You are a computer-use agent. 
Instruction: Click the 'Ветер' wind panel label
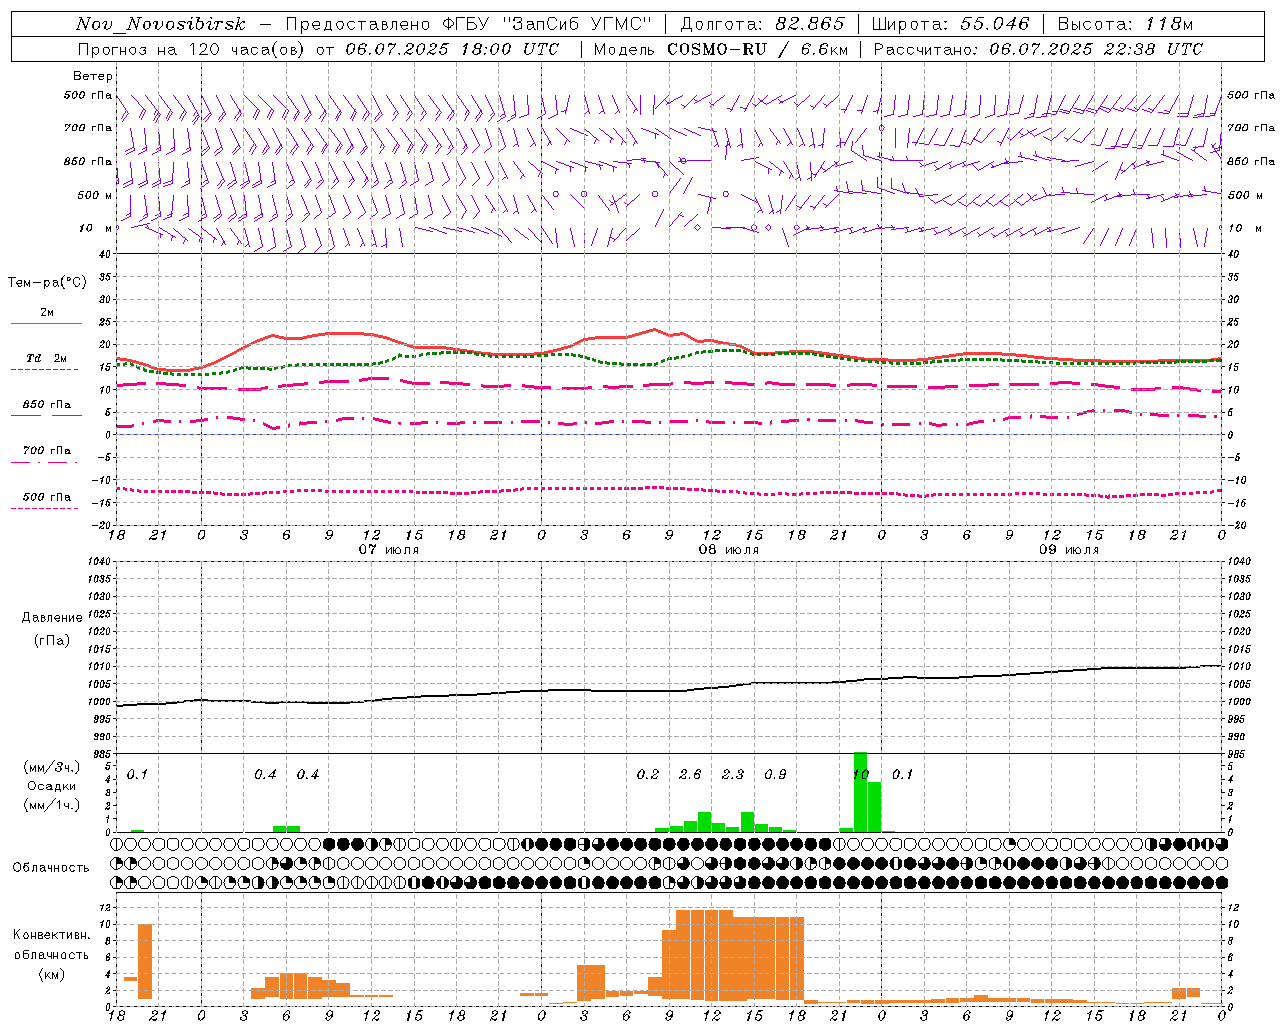click(92, 76)
